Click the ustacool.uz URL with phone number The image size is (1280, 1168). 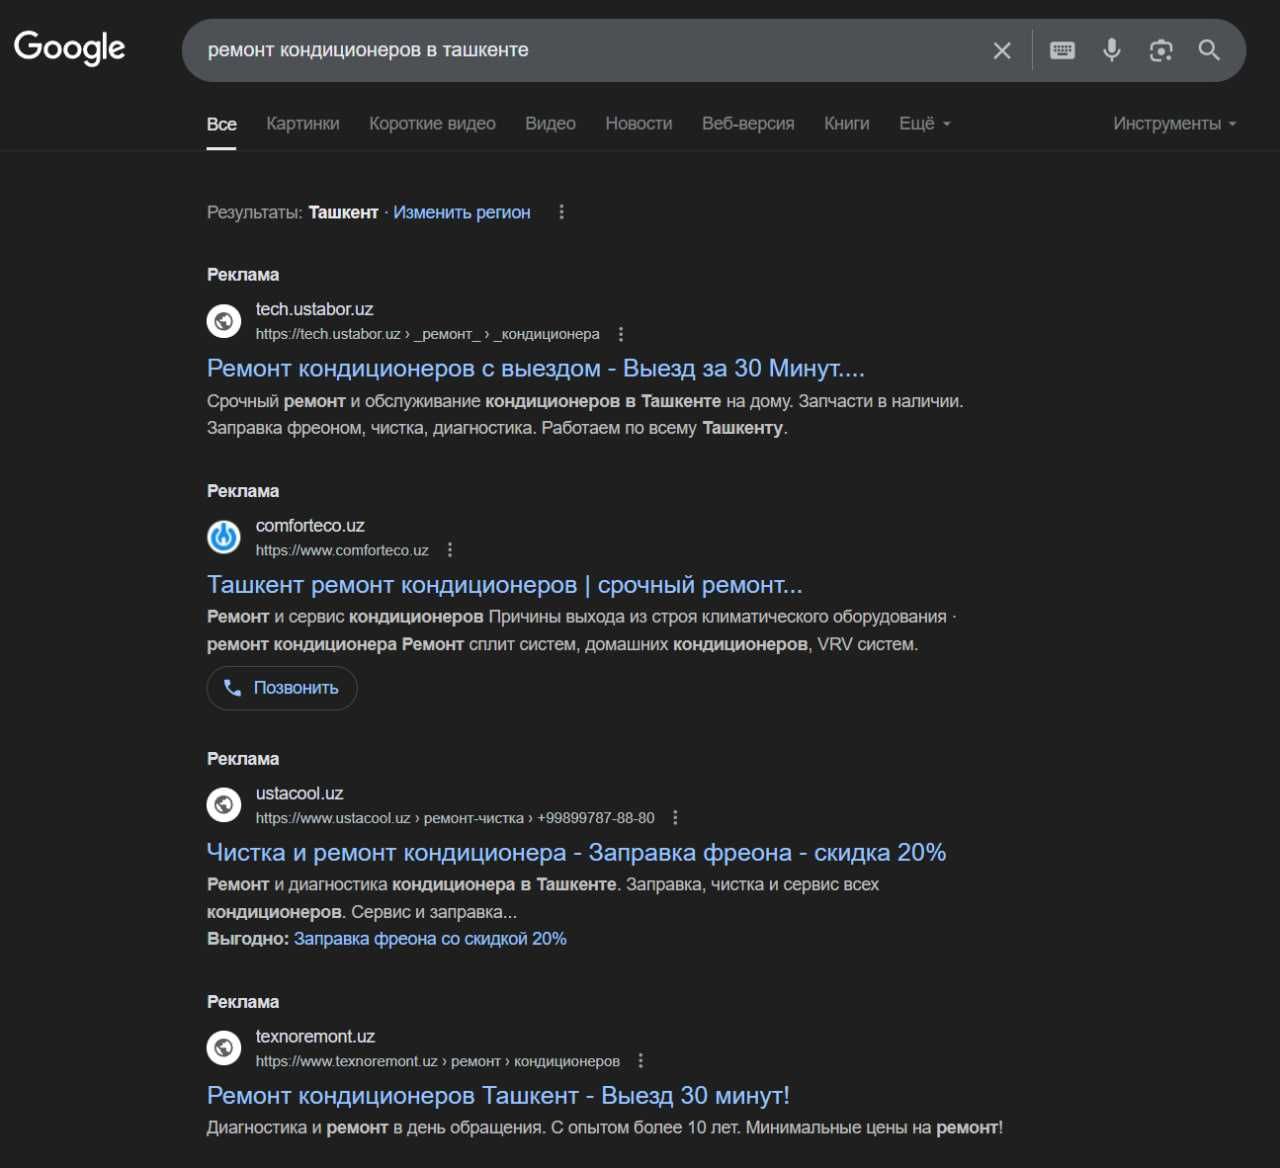(x=455, y=818)
